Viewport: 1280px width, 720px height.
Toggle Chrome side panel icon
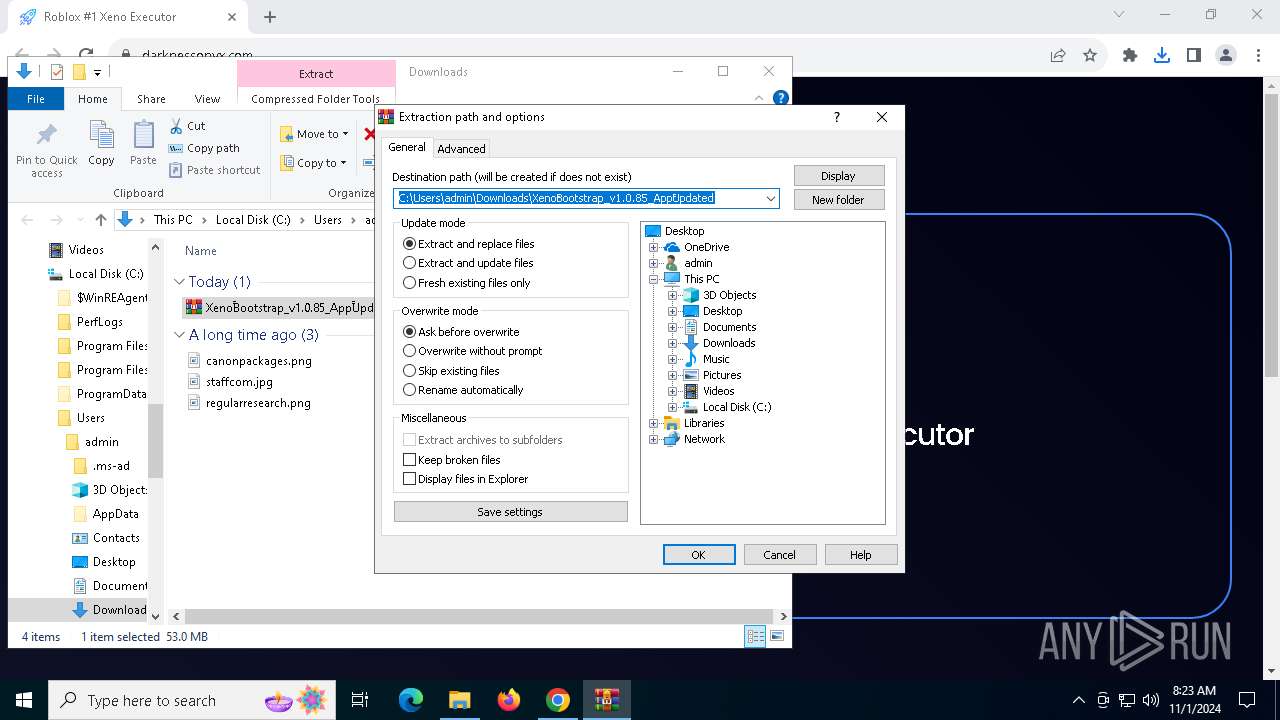pos(1194,56)
